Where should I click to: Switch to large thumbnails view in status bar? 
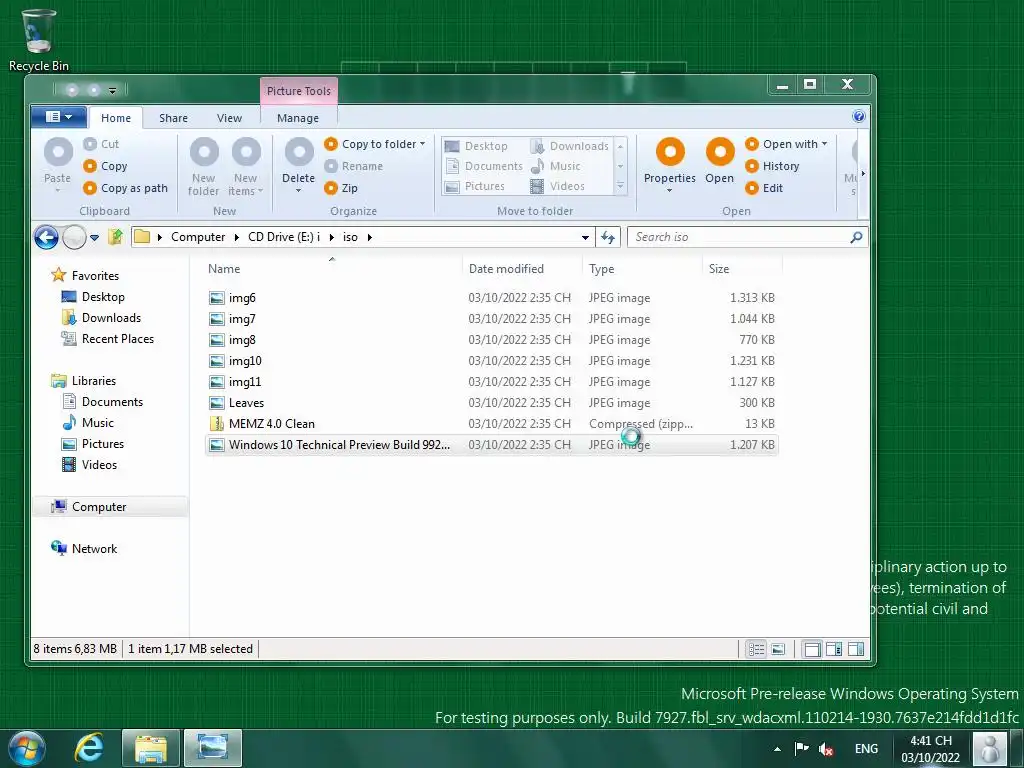pos(778,649)
